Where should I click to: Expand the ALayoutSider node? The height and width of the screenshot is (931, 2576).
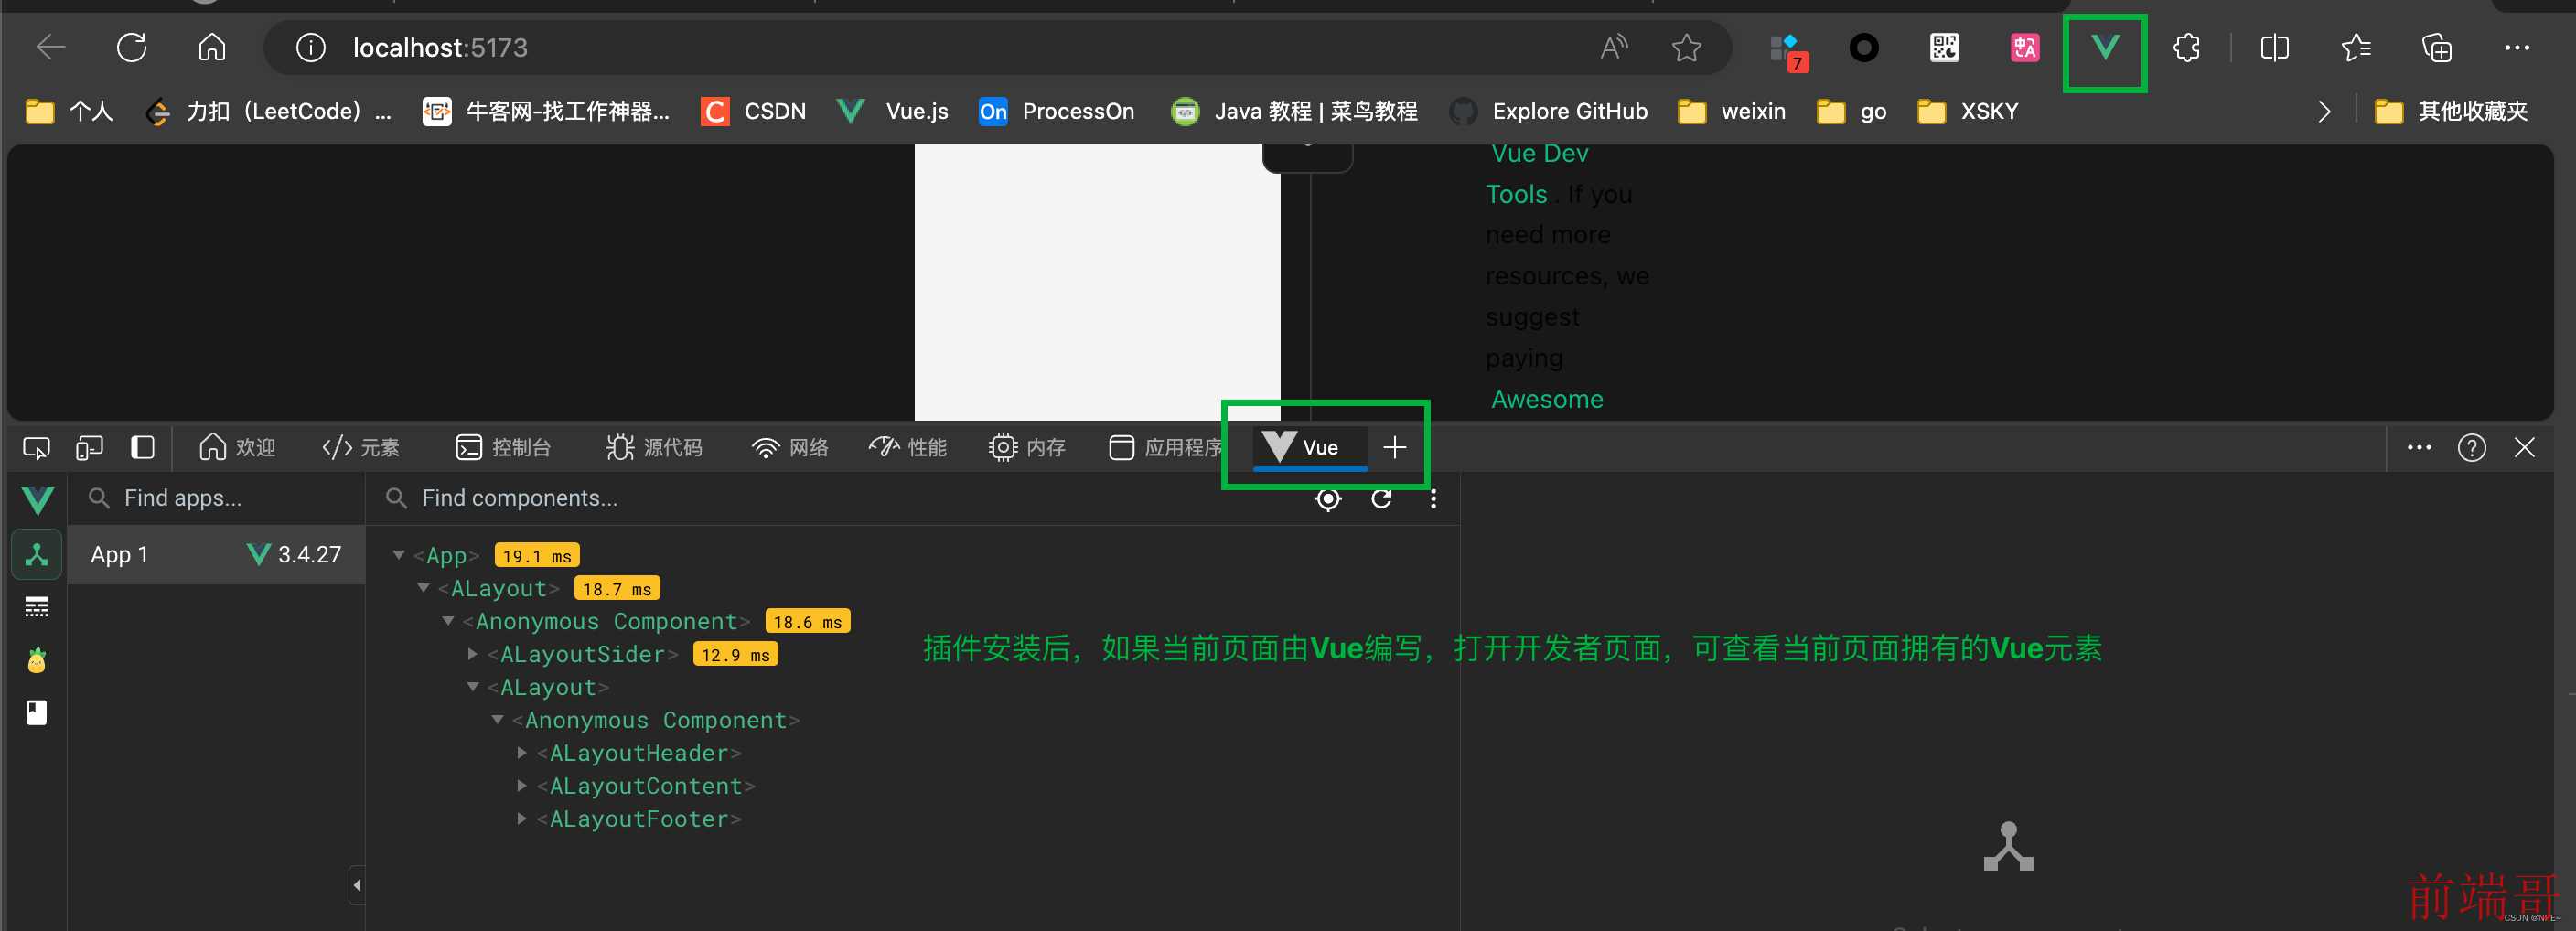pyautogui.click(x=472, y=653)
